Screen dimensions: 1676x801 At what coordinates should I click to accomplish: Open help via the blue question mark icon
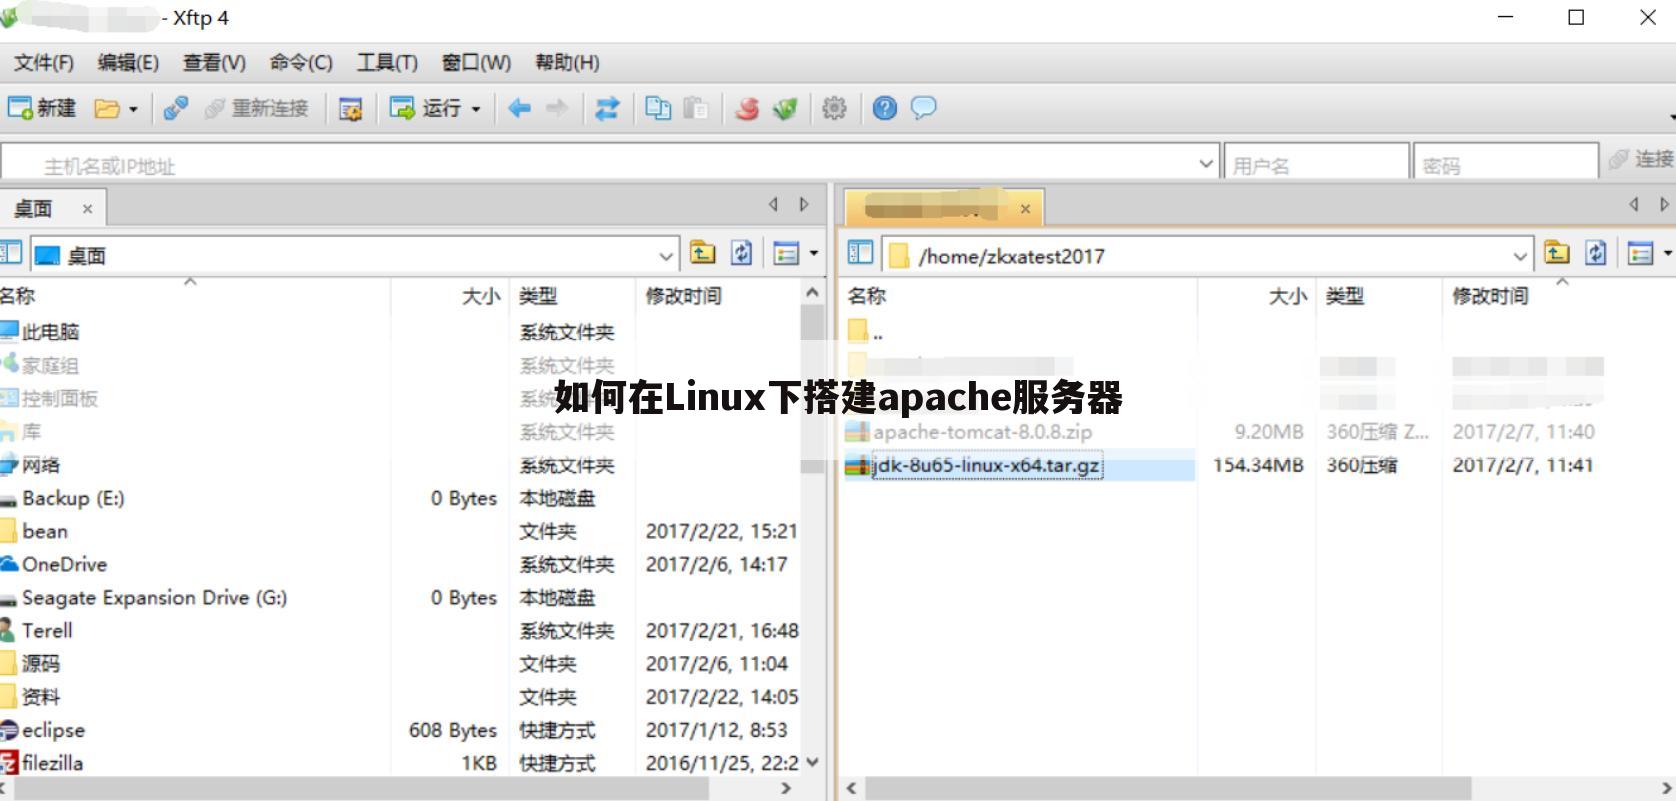click(885, 108)
